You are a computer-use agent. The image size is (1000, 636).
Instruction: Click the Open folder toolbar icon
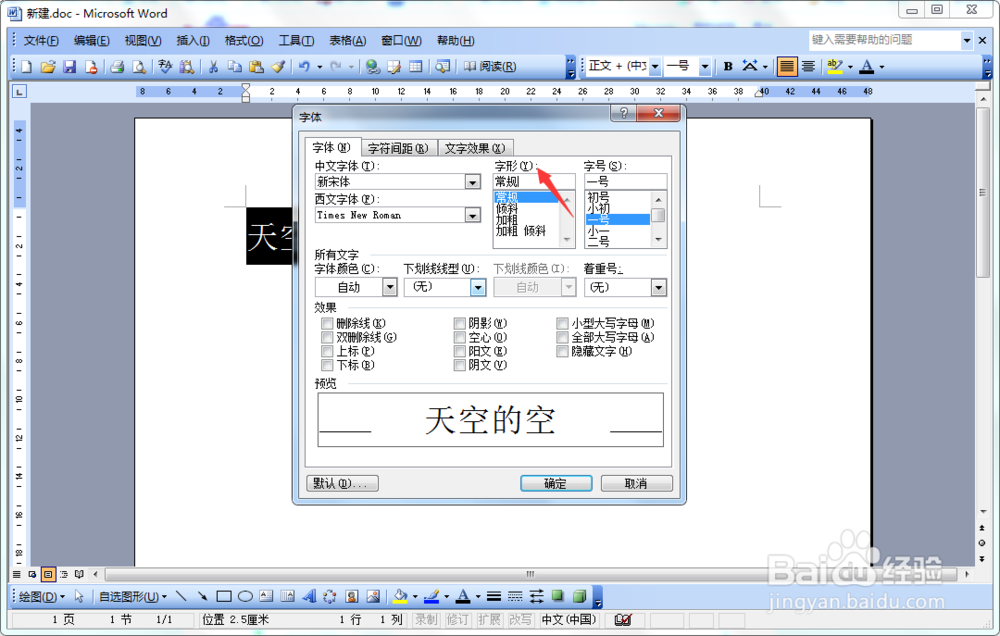pyautogui.click(x=48, y=66)
